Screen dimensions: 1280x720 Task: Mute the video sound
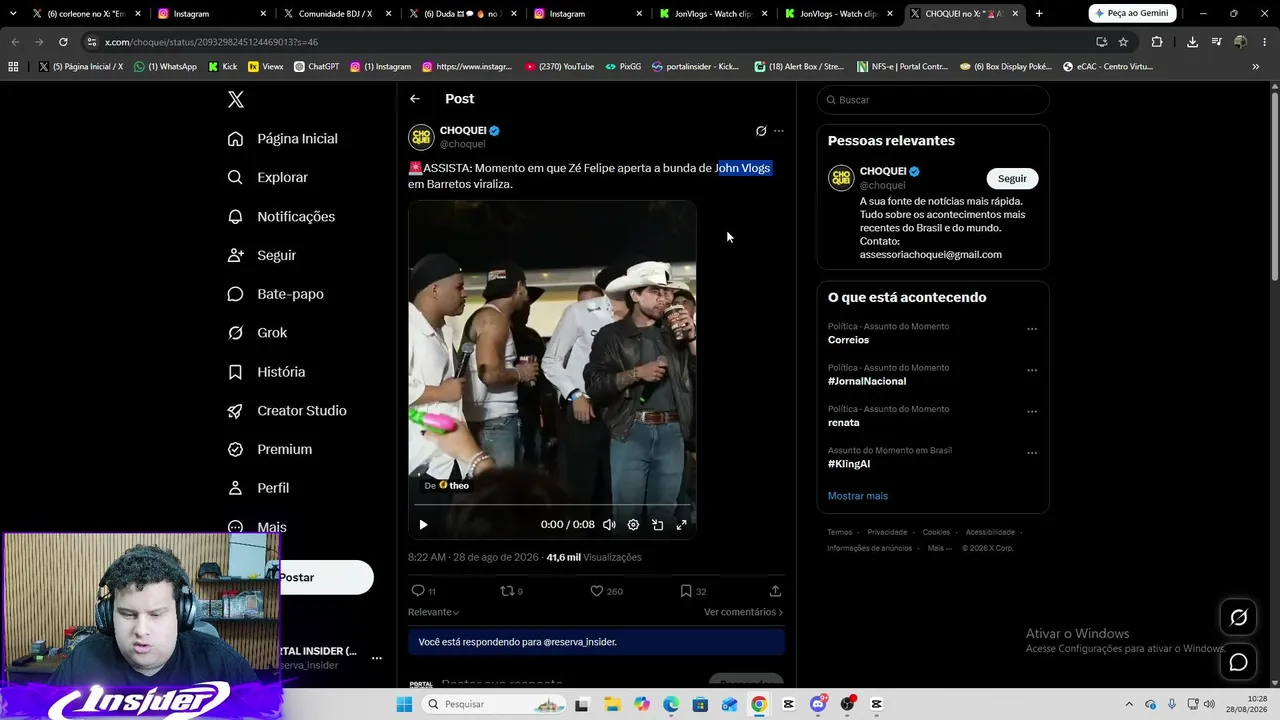(609, 525)
